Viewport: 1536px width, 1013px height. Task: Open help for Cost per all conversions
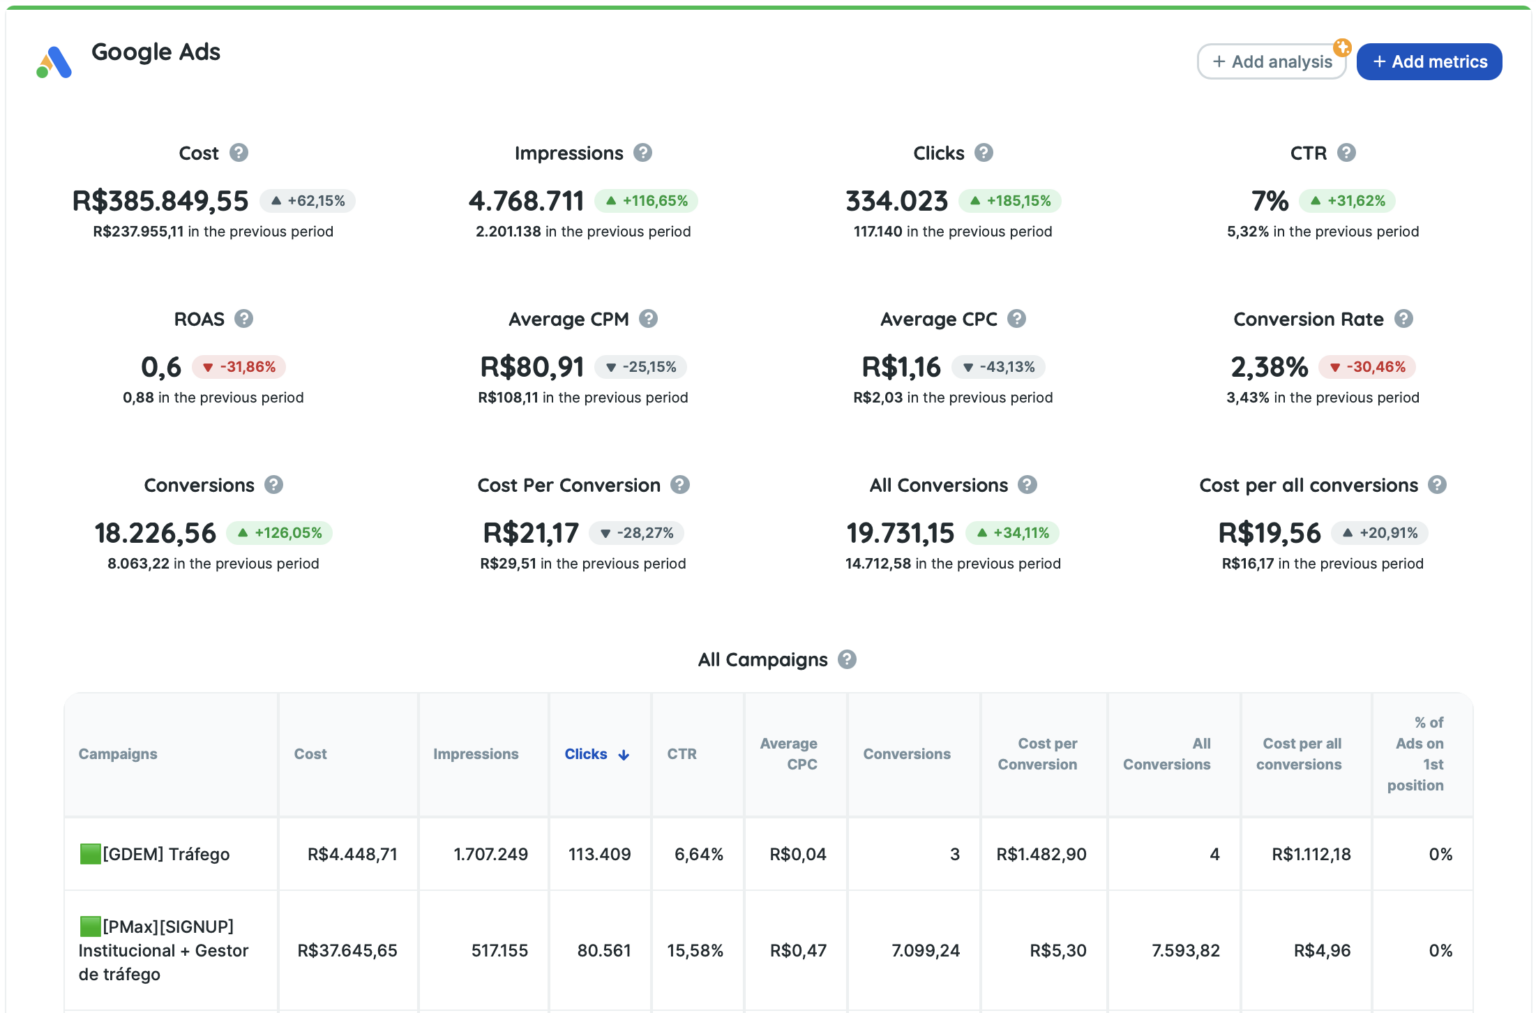(1438, 485)
